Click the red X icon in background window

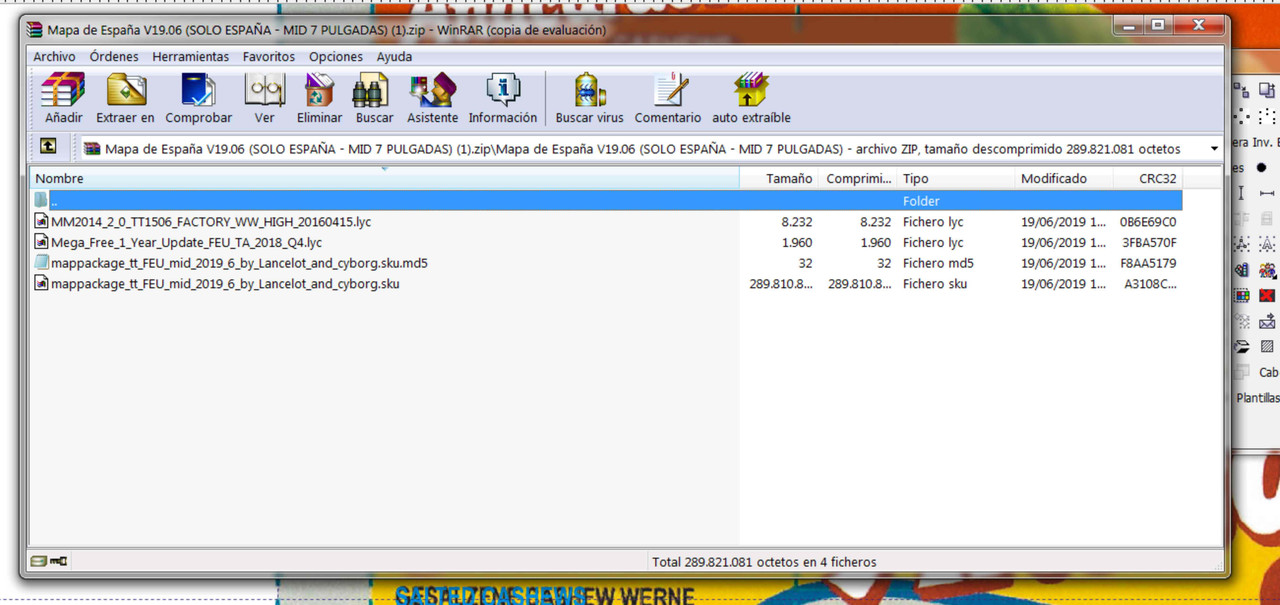point(1267,295)
